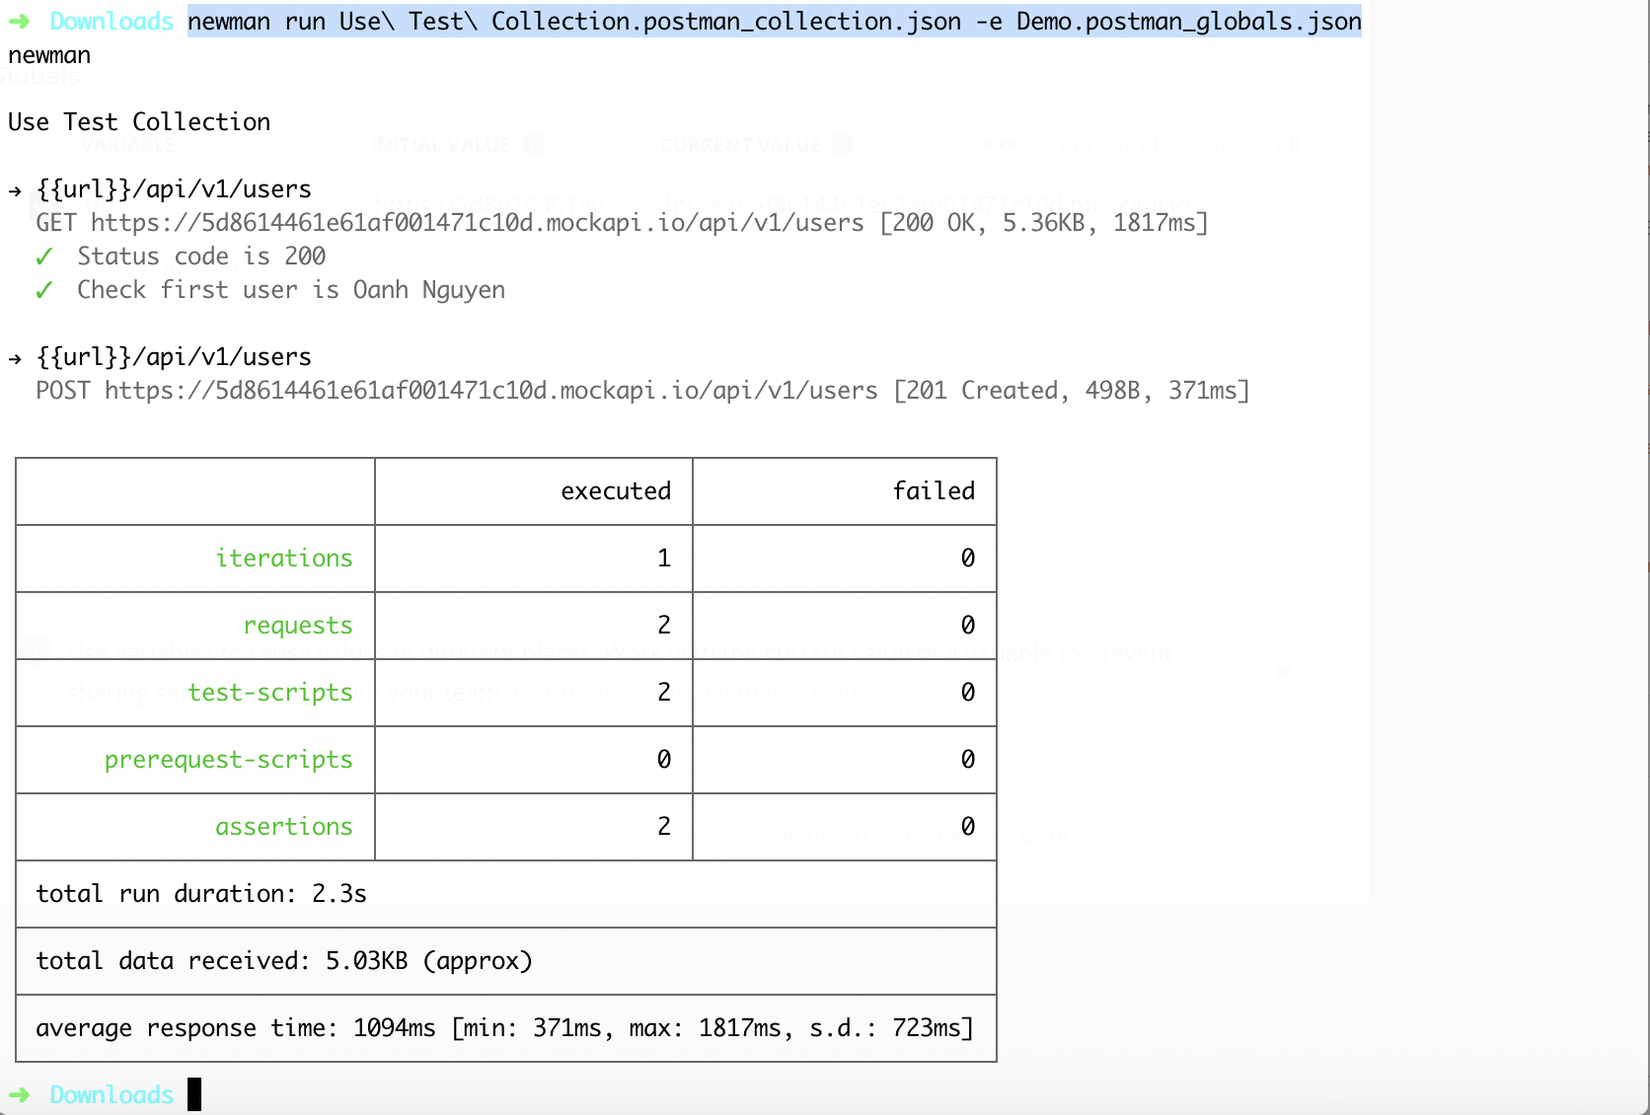Click the 'Status code is 200' test result

click(201, 257)
